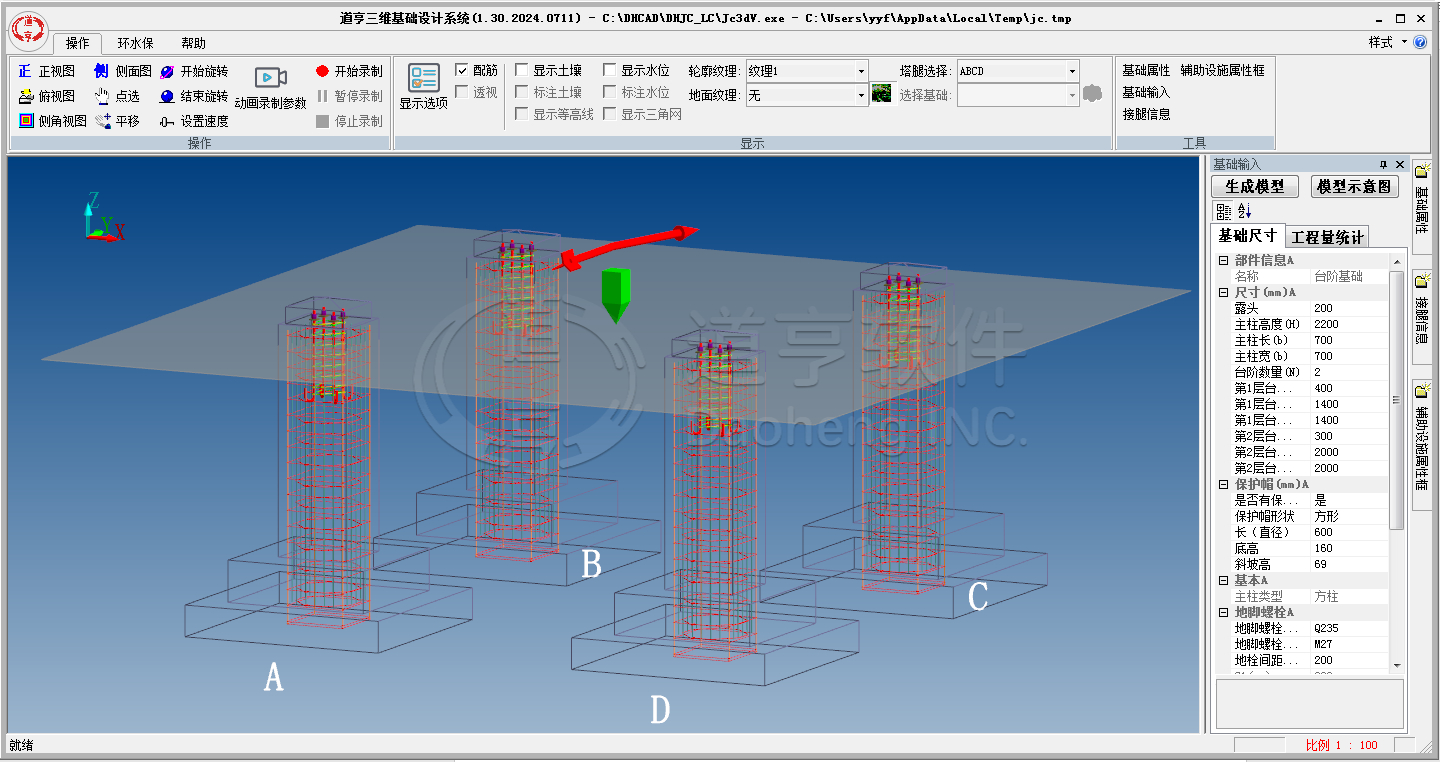The height and width of the screenshot is (762, 1440).
Task: Switch to the 基础尺寸 tab
Action: pyautogui.click(x=1247, y=236)
